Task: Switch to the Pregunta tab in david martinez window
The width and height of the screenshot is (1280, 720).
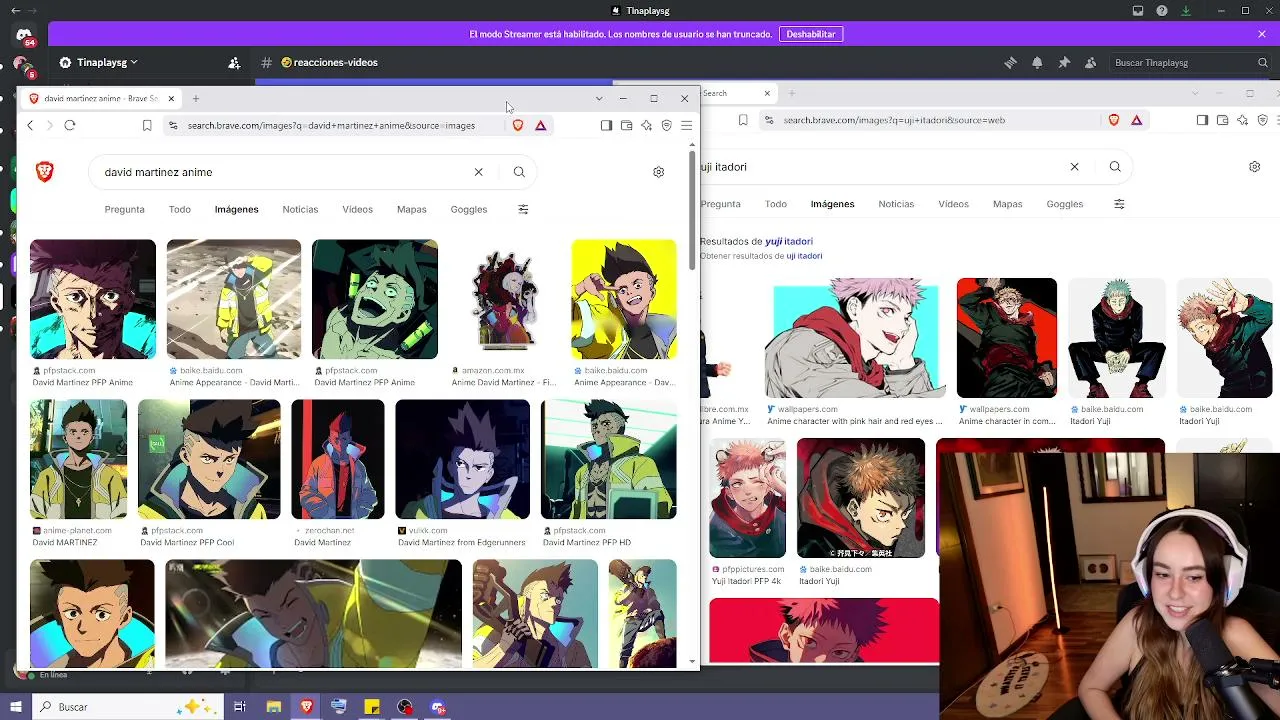Action: tap(124, 209)
